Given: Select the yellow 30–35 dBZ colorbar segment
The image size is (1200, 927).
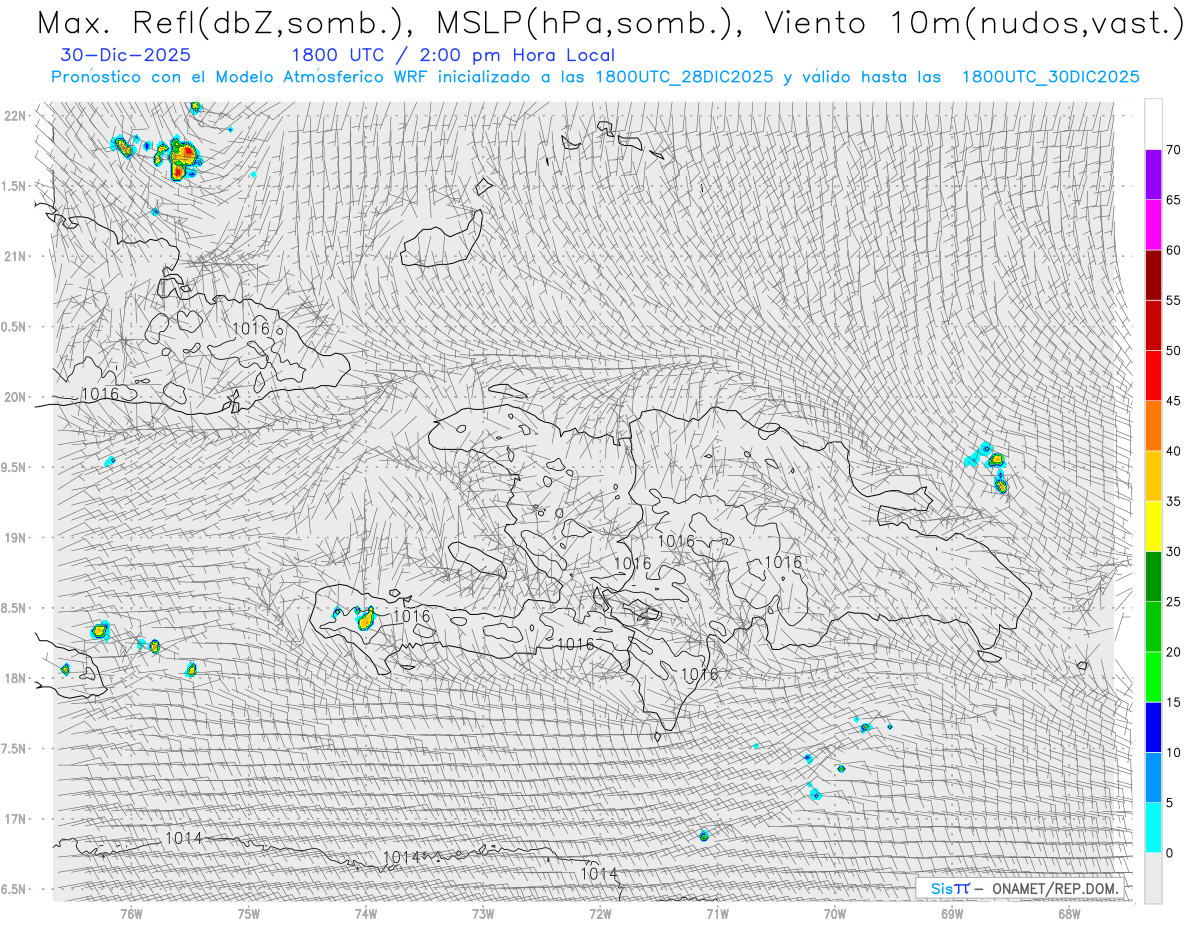Looking at the screenshot, I should (1153, 526).
